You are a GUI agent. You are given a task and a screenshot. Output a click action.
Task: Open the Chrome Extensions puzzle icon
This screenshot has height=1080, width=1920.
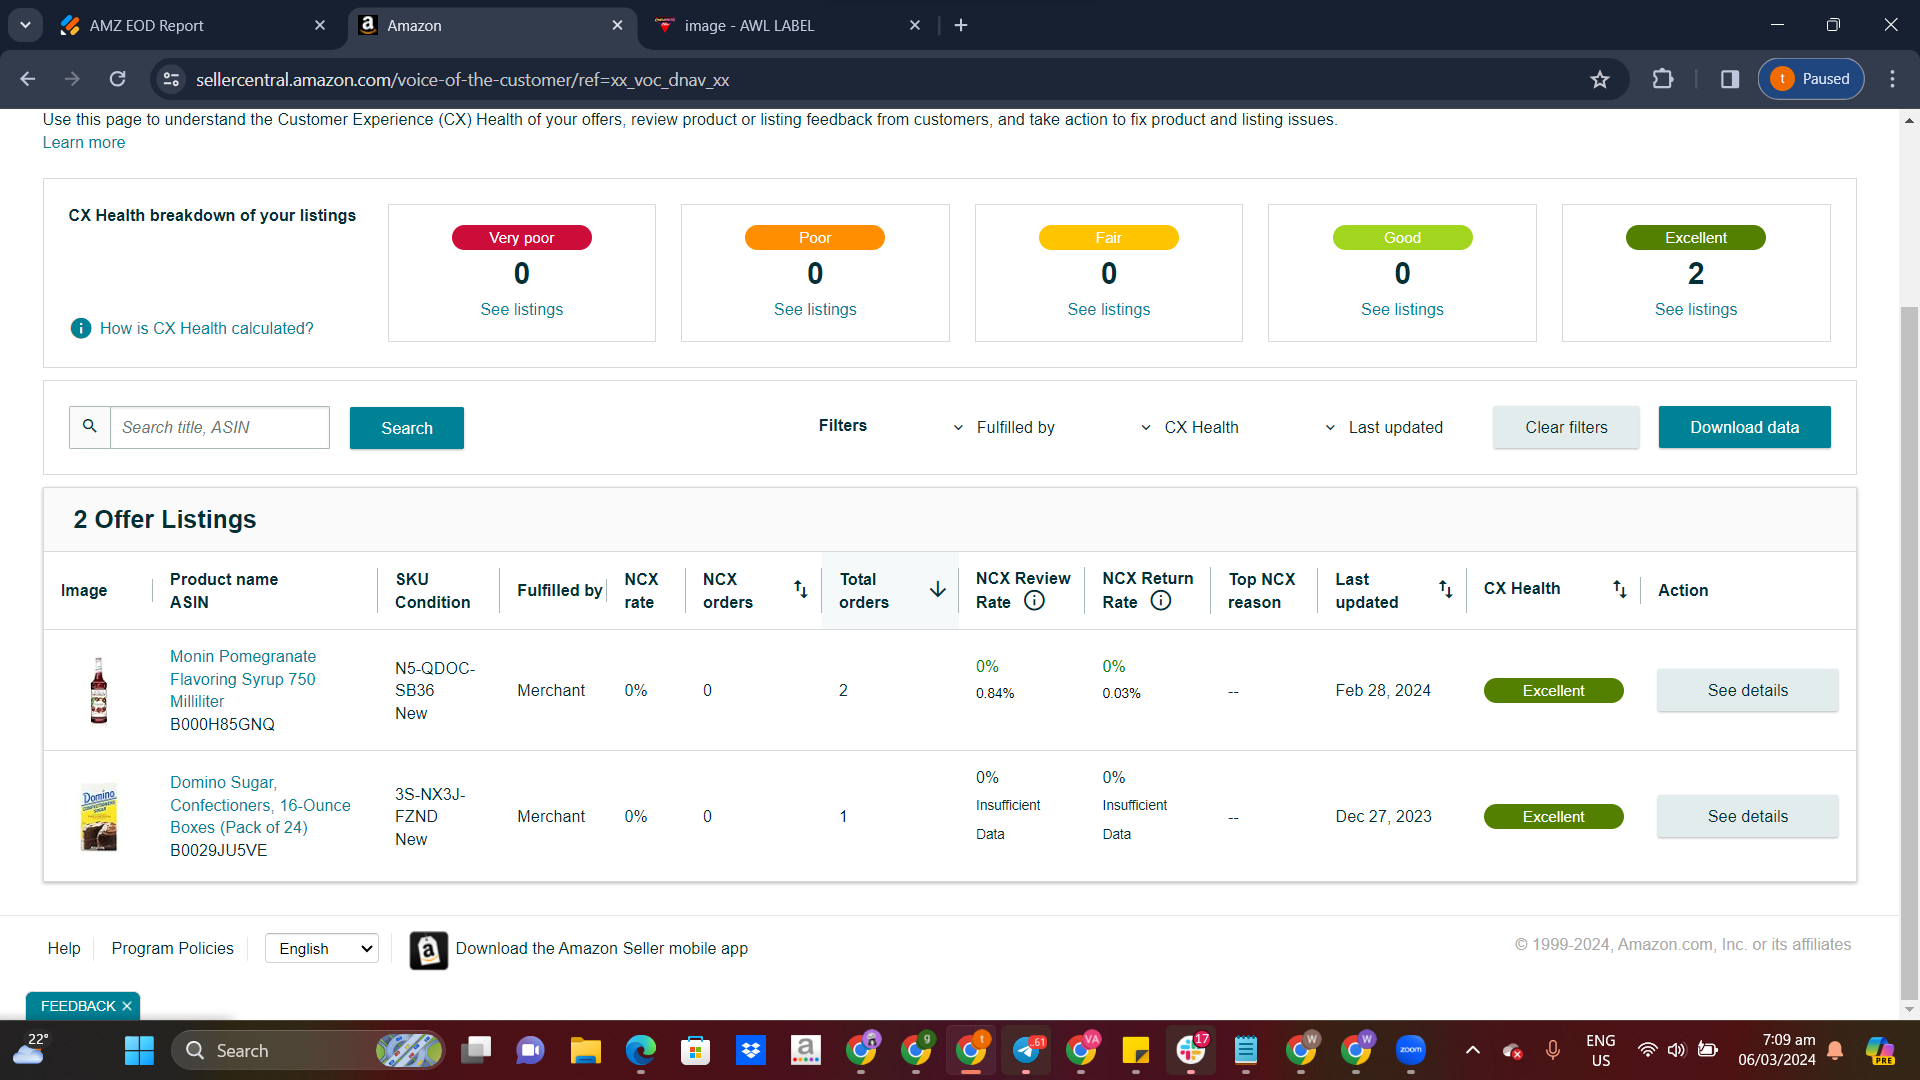[x=1663, y=79]
